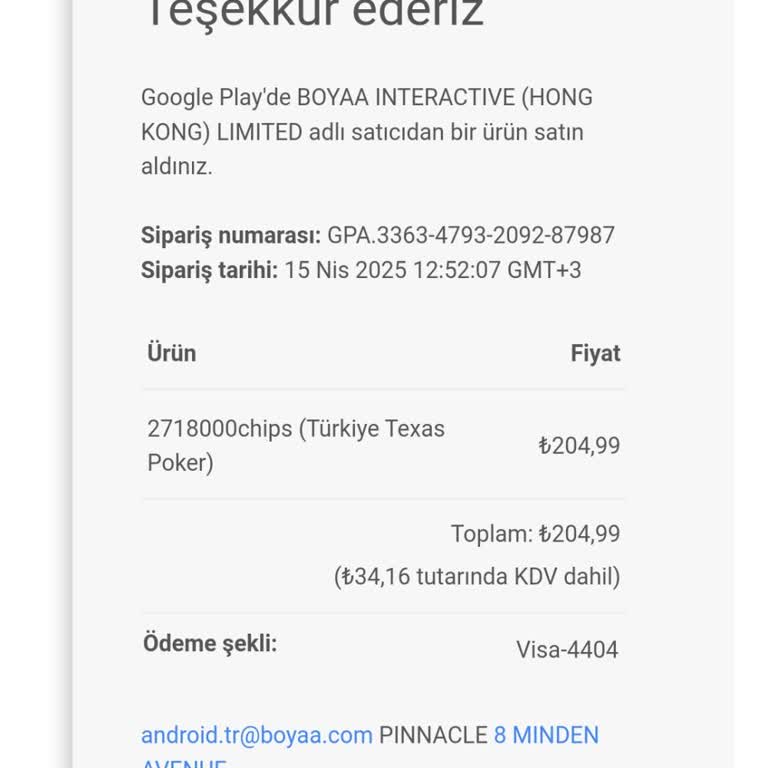Screen dimensions: 768x768
Task: Click the Toplam total amount line
Action: pyautogui.click(x=535, y=534)
